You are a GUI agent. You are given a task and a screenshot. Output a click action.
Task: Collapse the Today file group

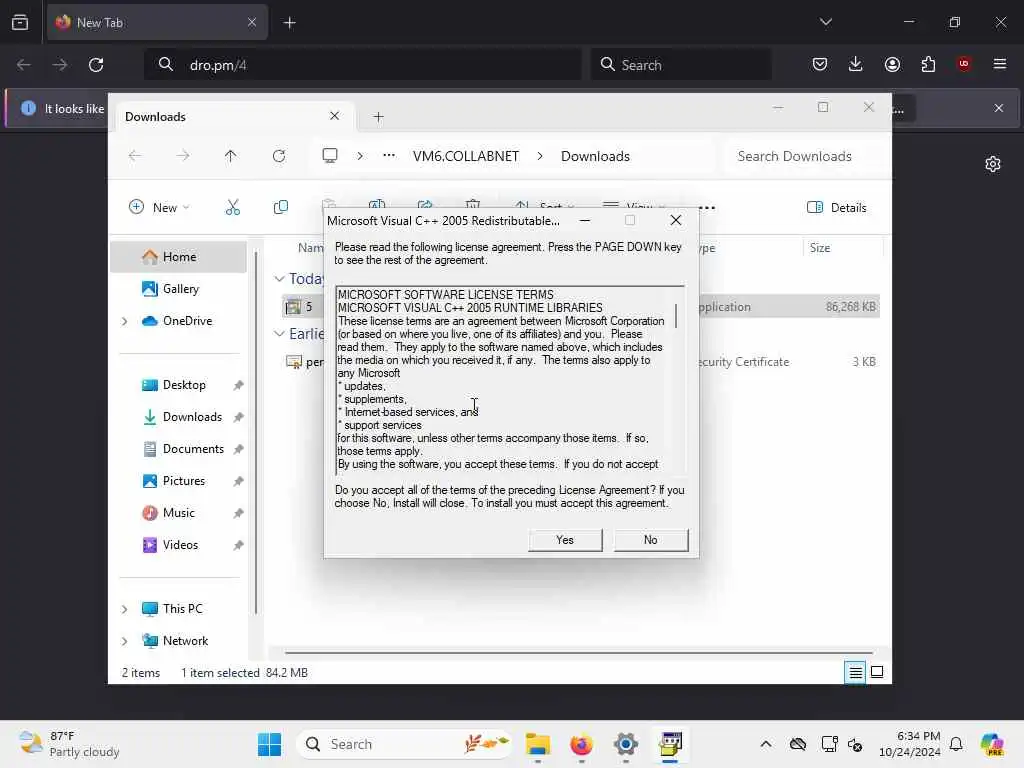279,279
